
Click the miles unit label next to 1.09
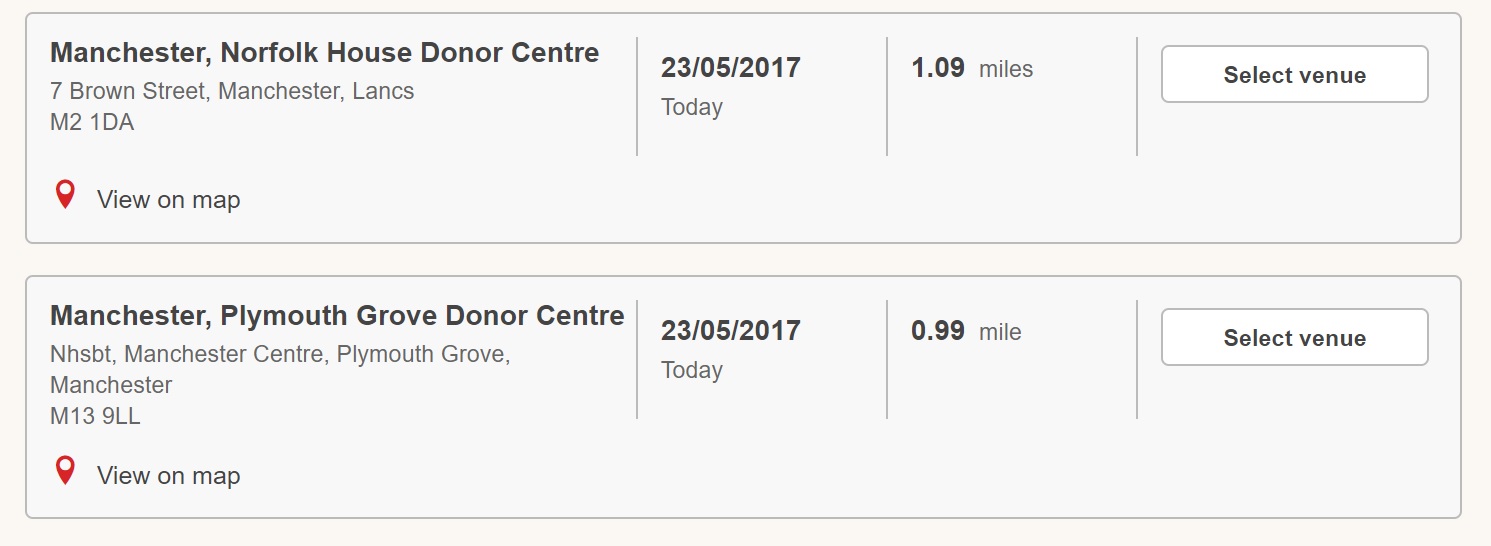(1006, 69)
